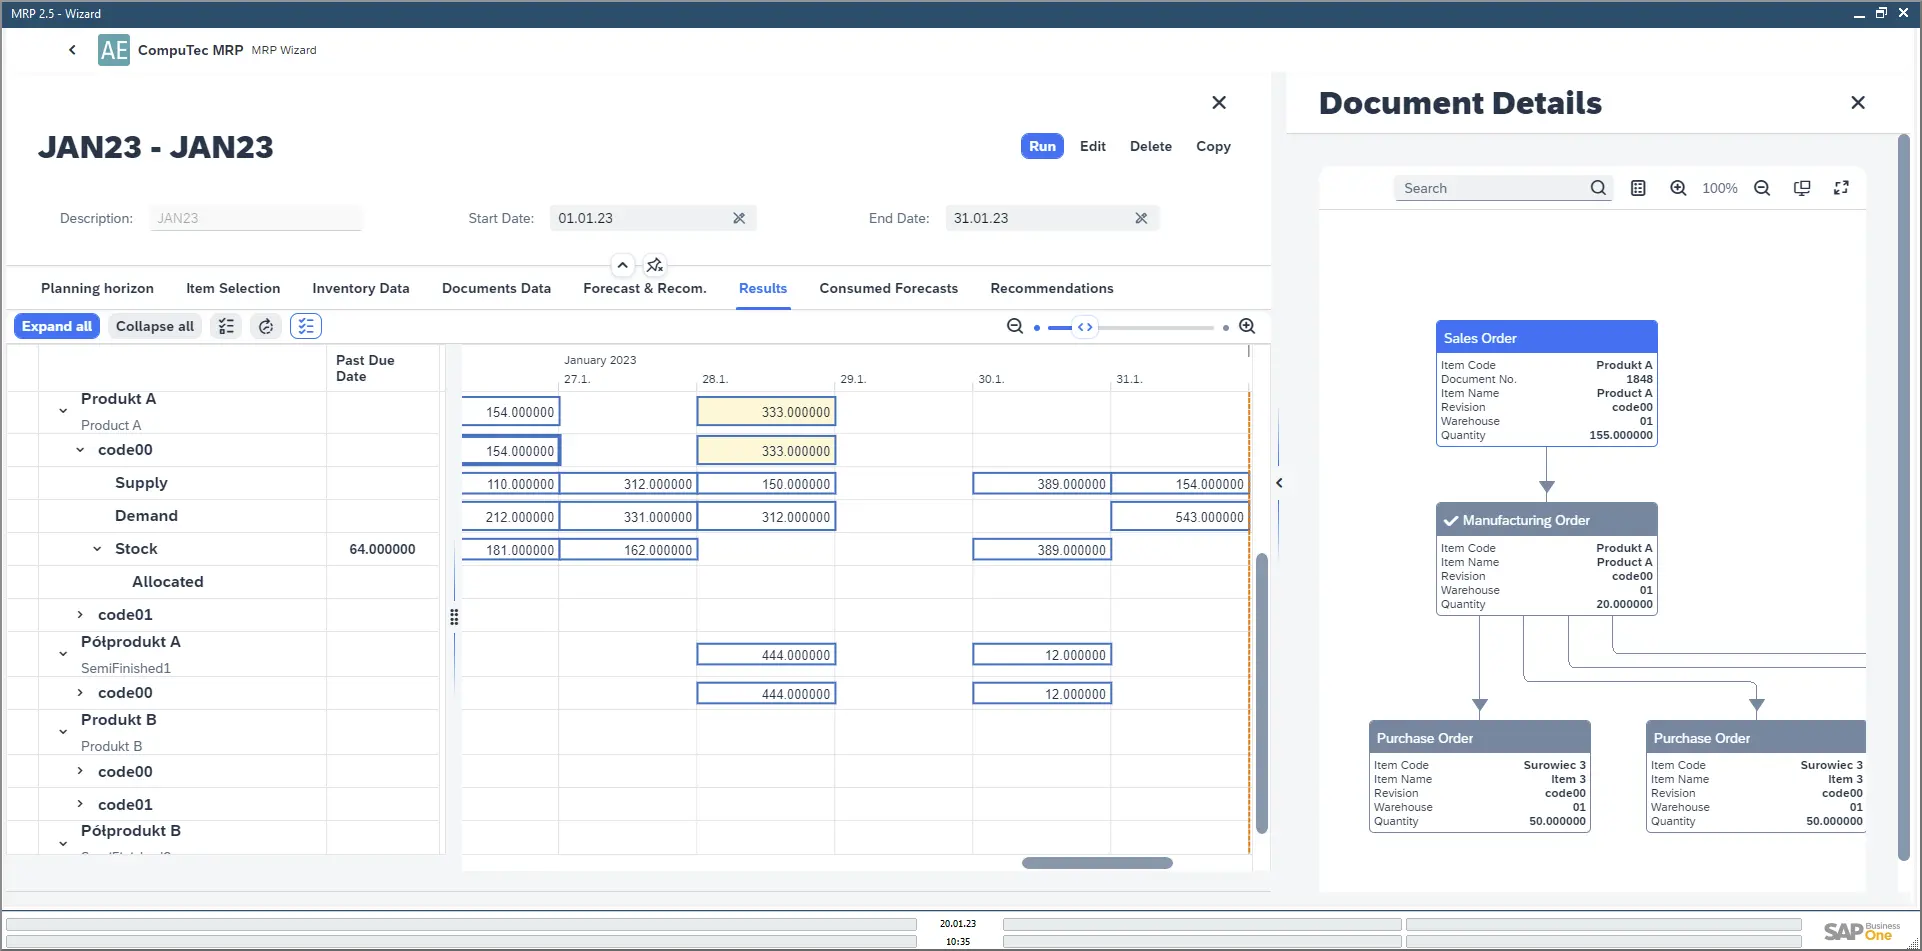This screenshot has width=1922, height=951.
Task: Collapse the header with the up chevron
Action: click(623, 265)
